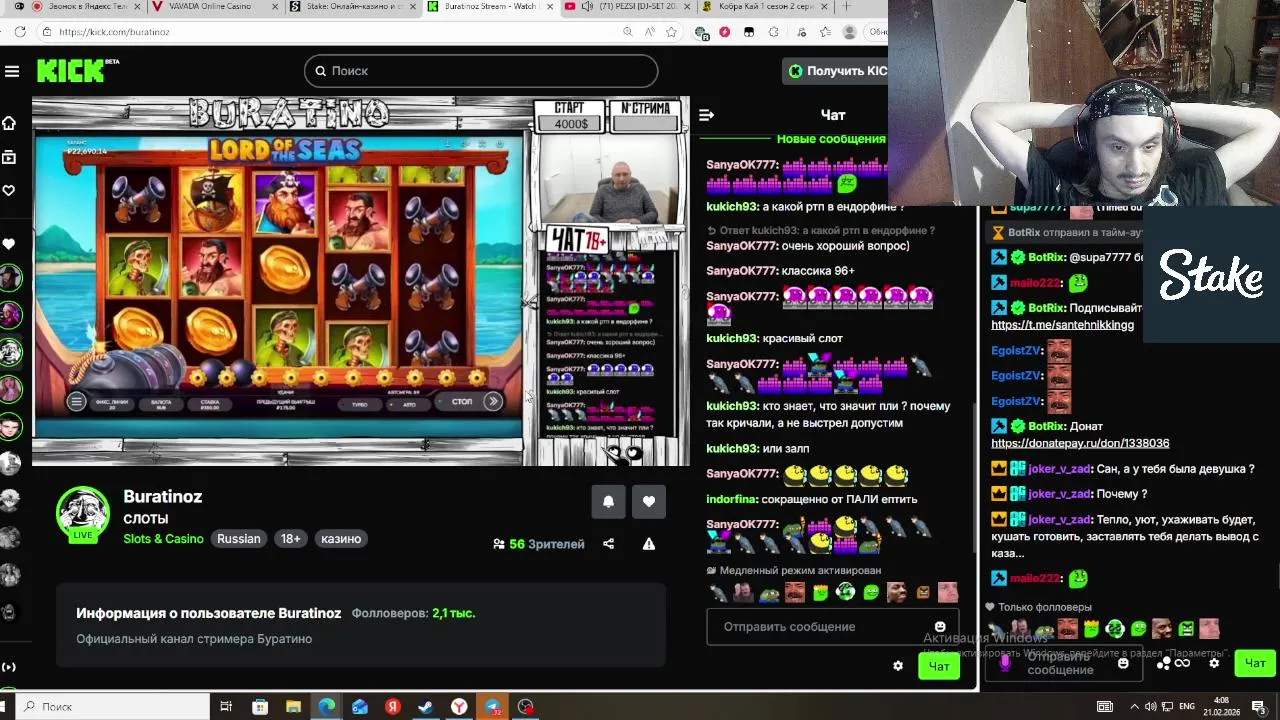Open Windows notification center icon

[x=1258, y=707]
